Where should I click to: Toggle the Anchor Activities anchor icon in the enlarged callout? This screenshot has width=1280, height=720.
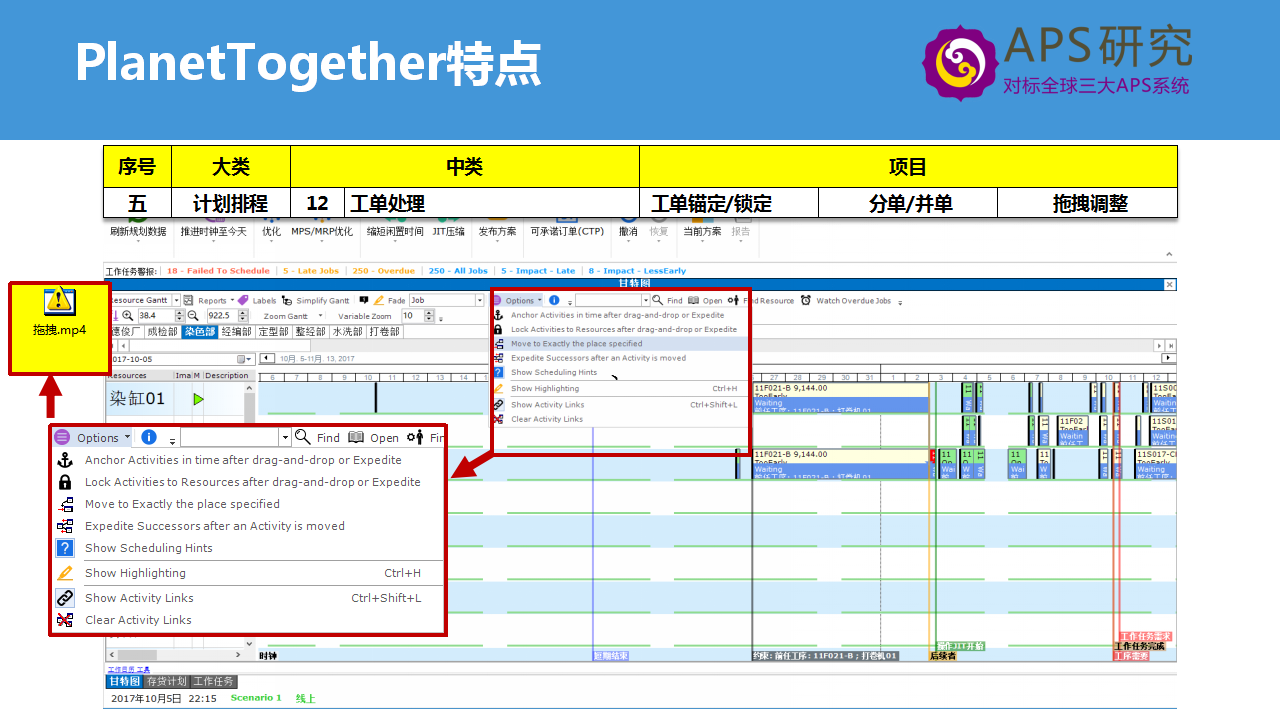[x=65, y=460]
